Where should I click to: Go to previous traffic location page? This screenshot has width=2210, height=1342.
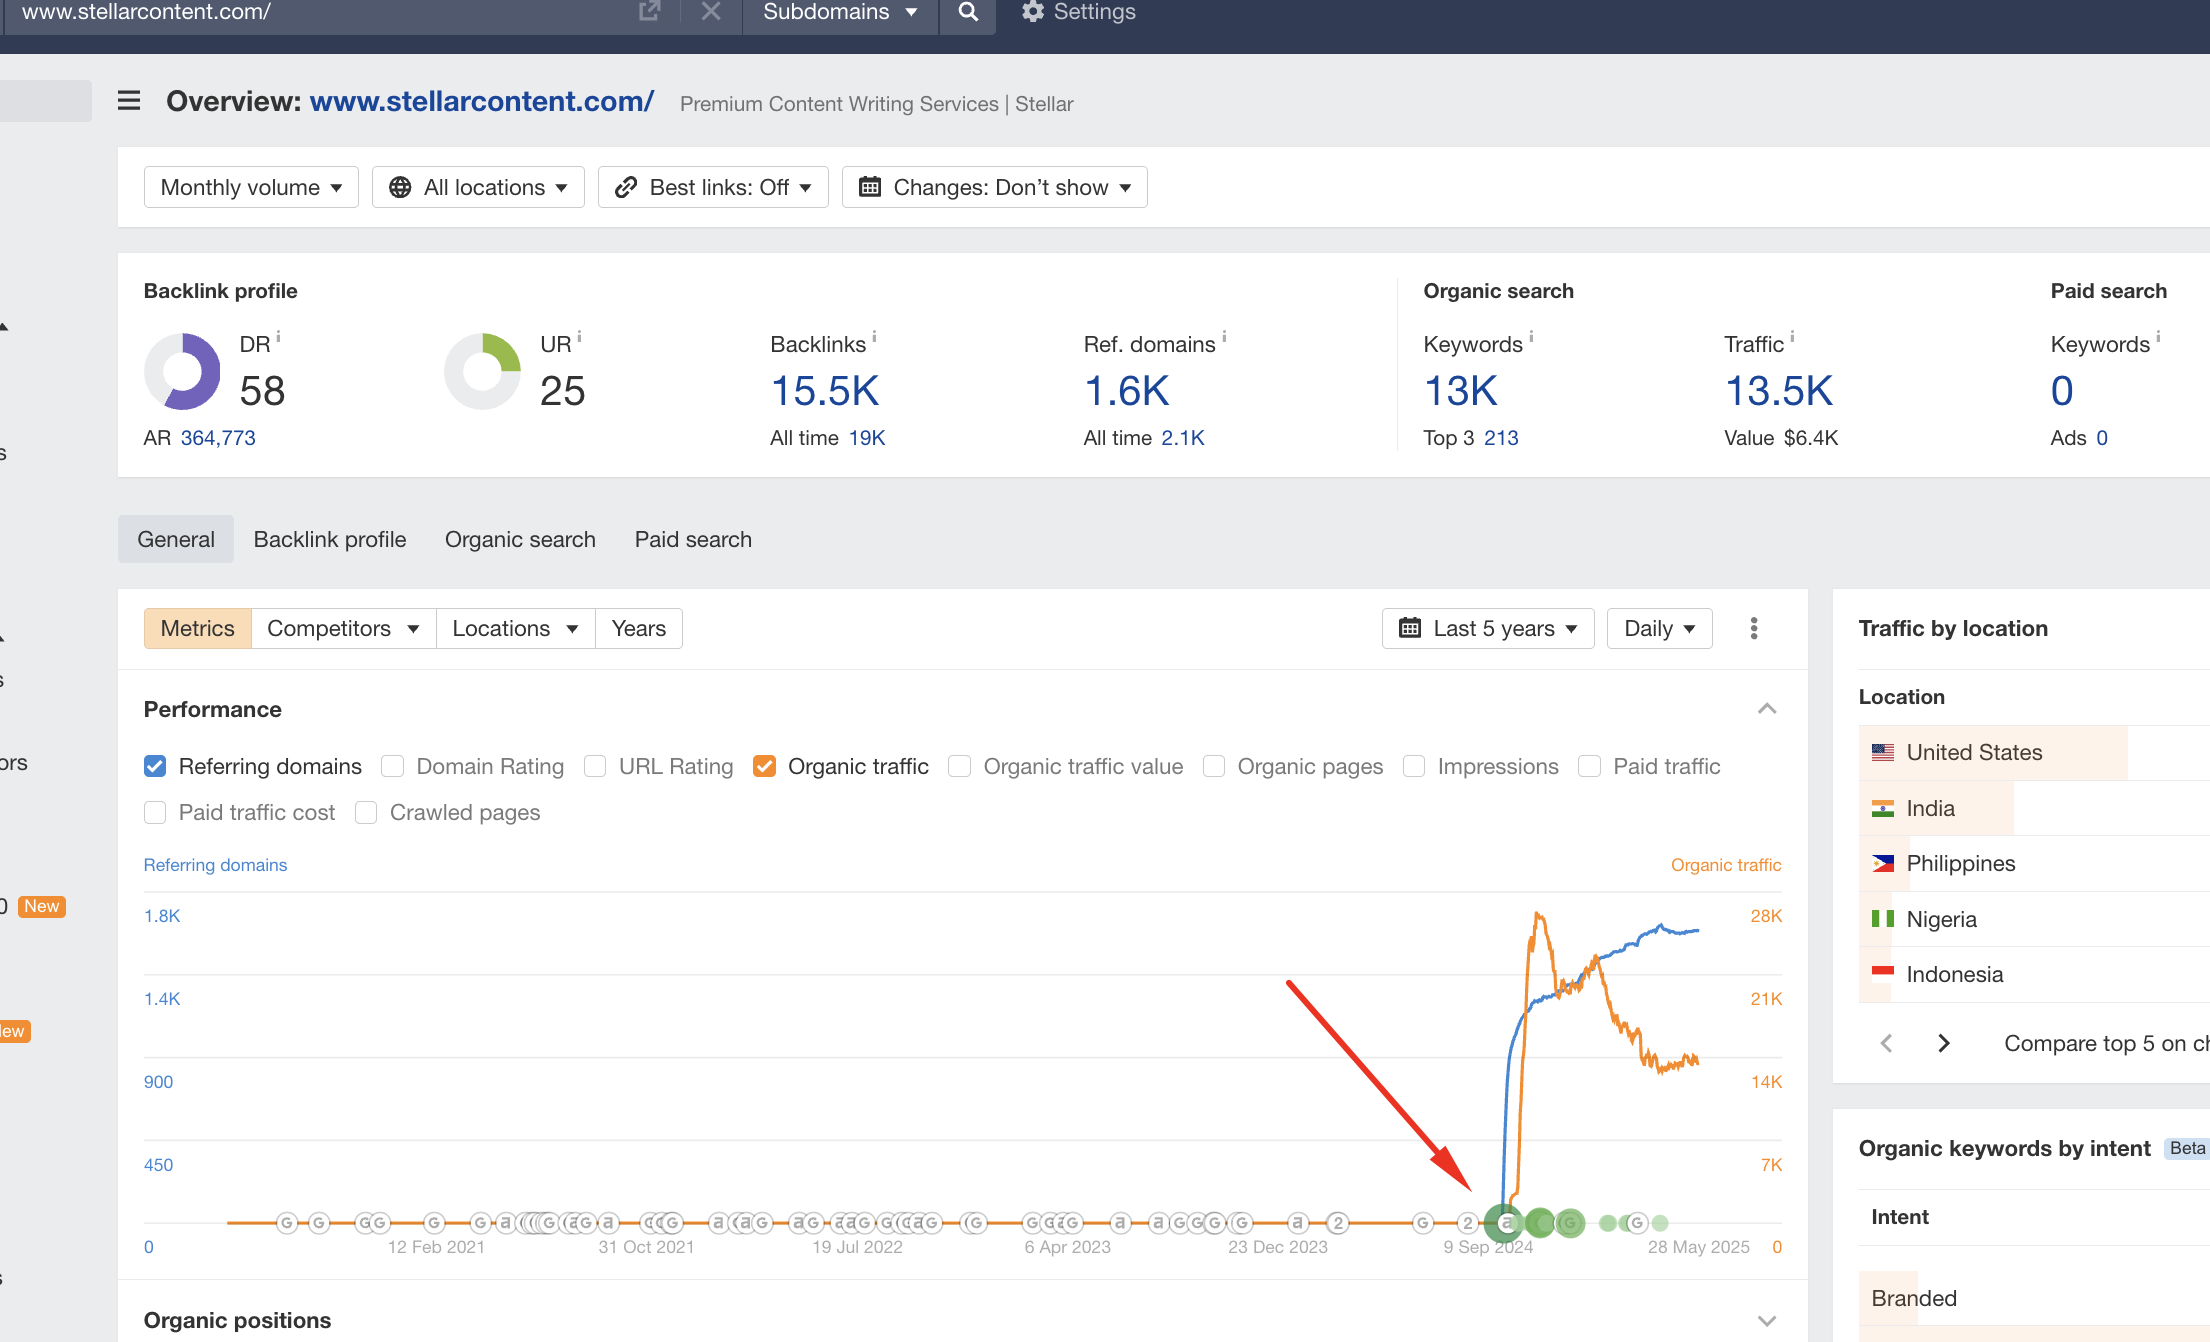[1886, 1043]
